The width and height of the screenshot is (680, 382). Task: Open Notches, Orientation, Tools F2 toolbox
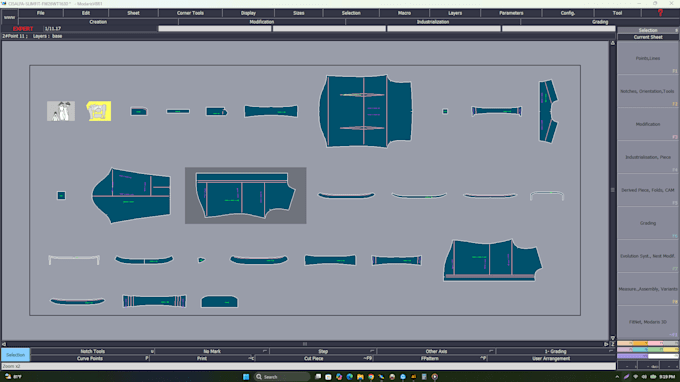[648, 91]
